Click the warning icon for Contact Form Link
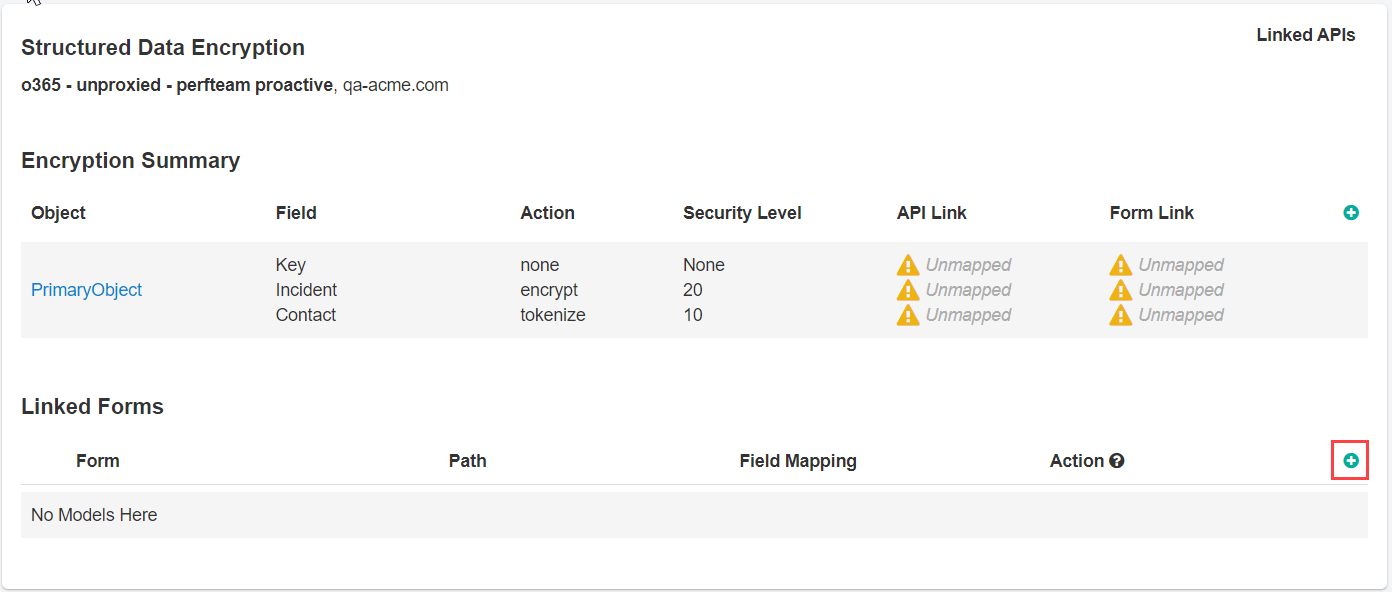1392x592 pixels. pos(1121,315)
